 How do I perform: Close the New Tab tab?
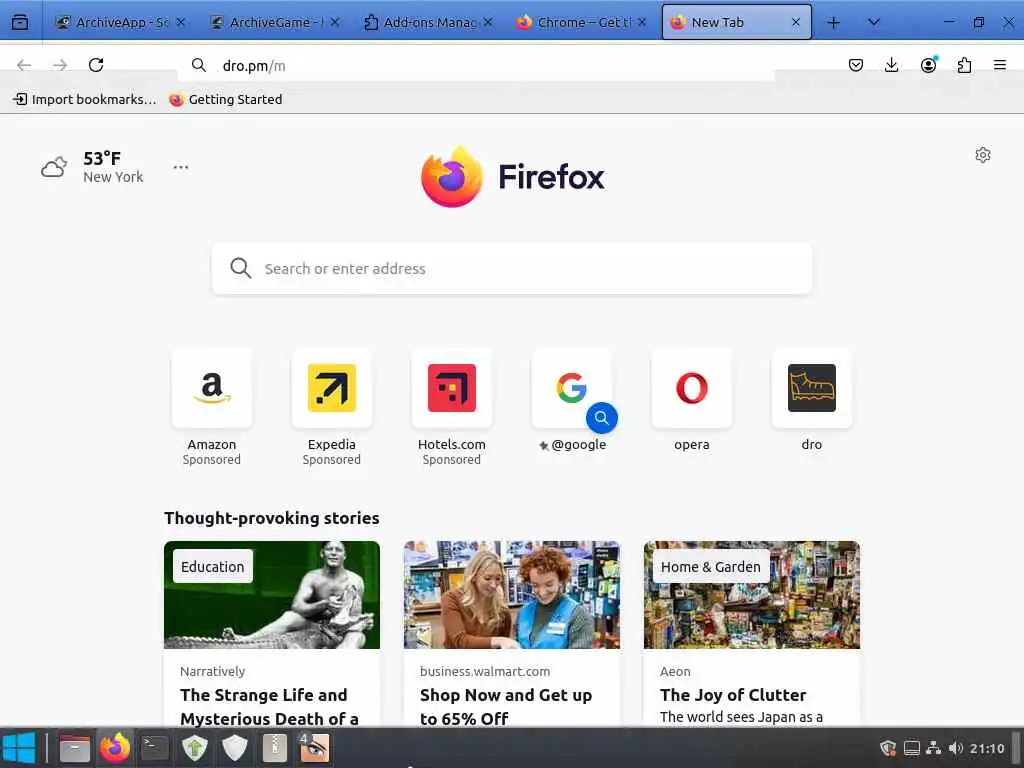(795, 22)
